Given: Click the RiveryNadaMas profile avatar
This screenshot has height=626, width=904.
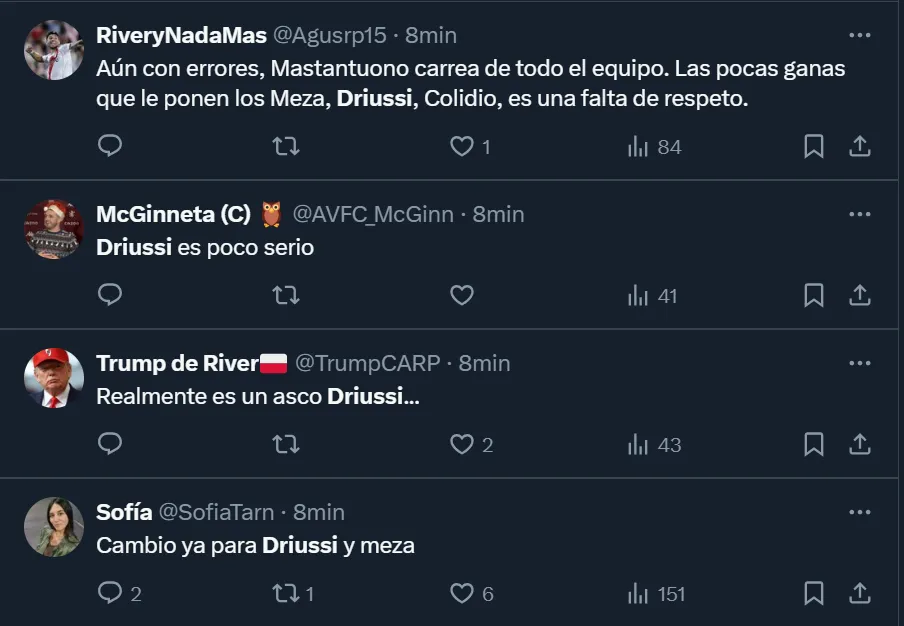Looking at the screenshot, I should pyautogui.click(x=53, y=50).
